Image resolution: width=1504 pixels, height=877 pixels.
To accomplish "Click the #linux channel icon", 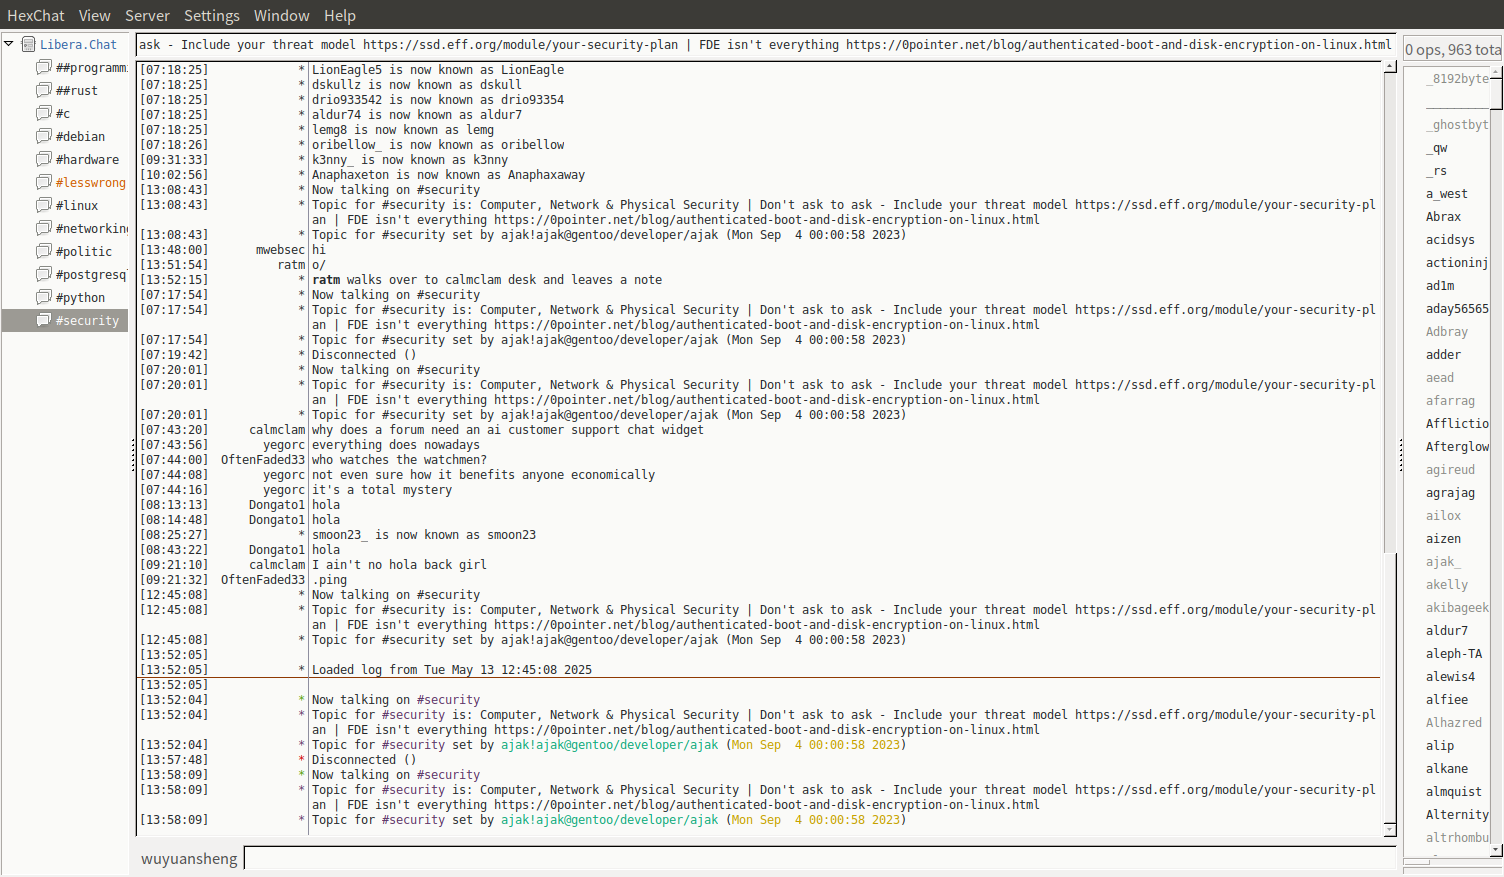I will (x=44, y=205).
